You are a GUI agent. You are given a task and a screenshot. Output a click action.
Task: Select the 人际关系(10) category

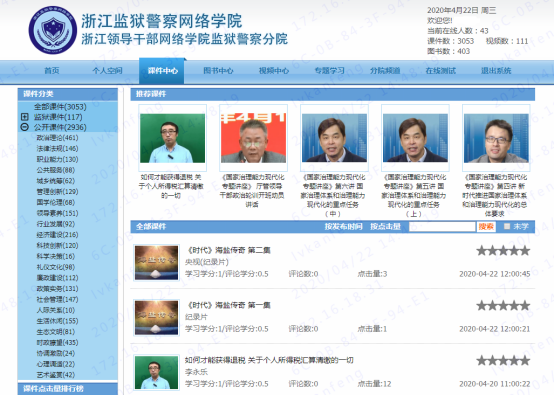click(x=55, y=310)
